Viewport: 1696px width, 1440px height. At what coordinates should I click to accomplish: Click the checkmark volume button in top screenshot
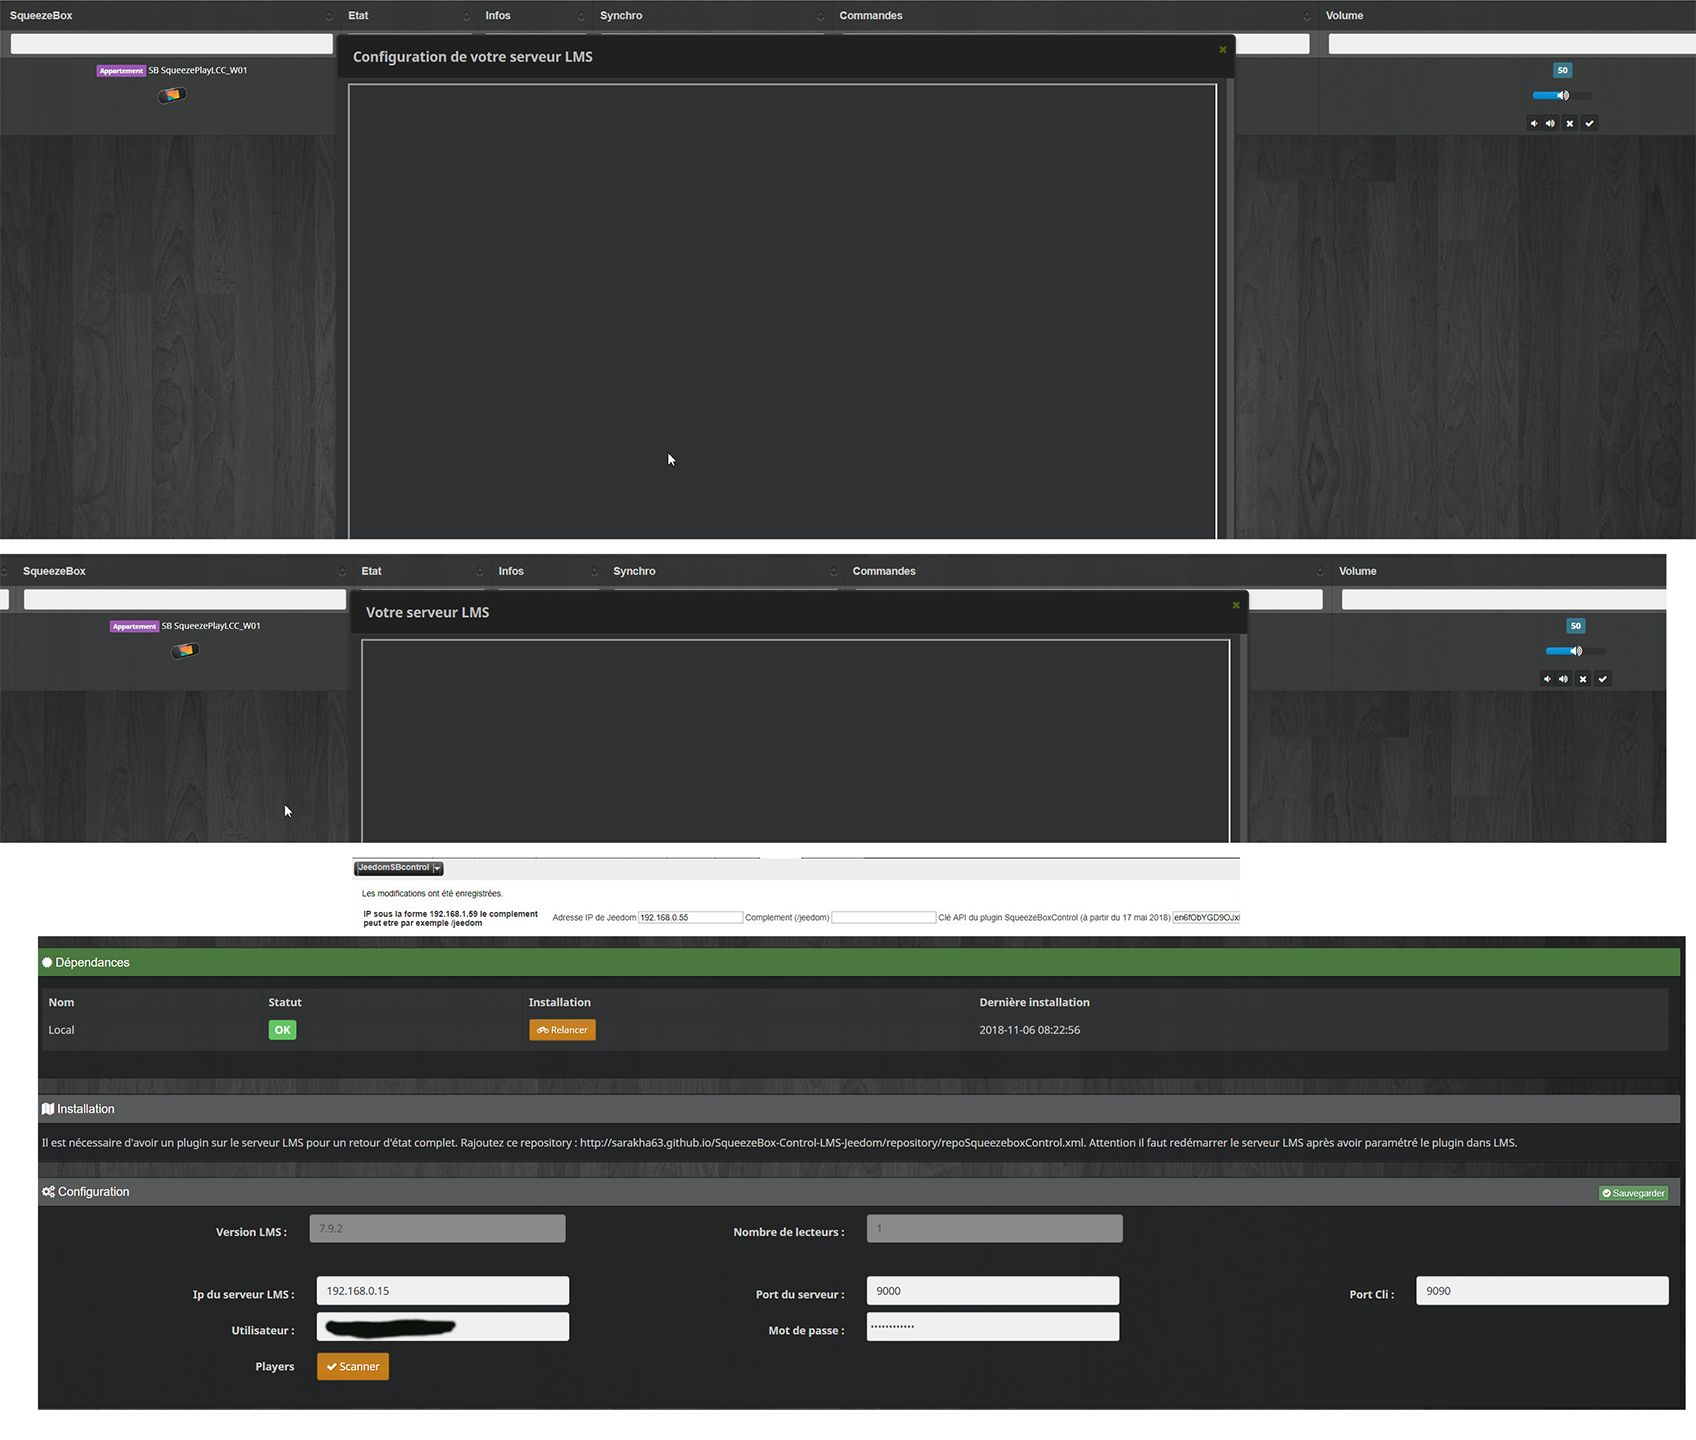(x=1590, y=124)
